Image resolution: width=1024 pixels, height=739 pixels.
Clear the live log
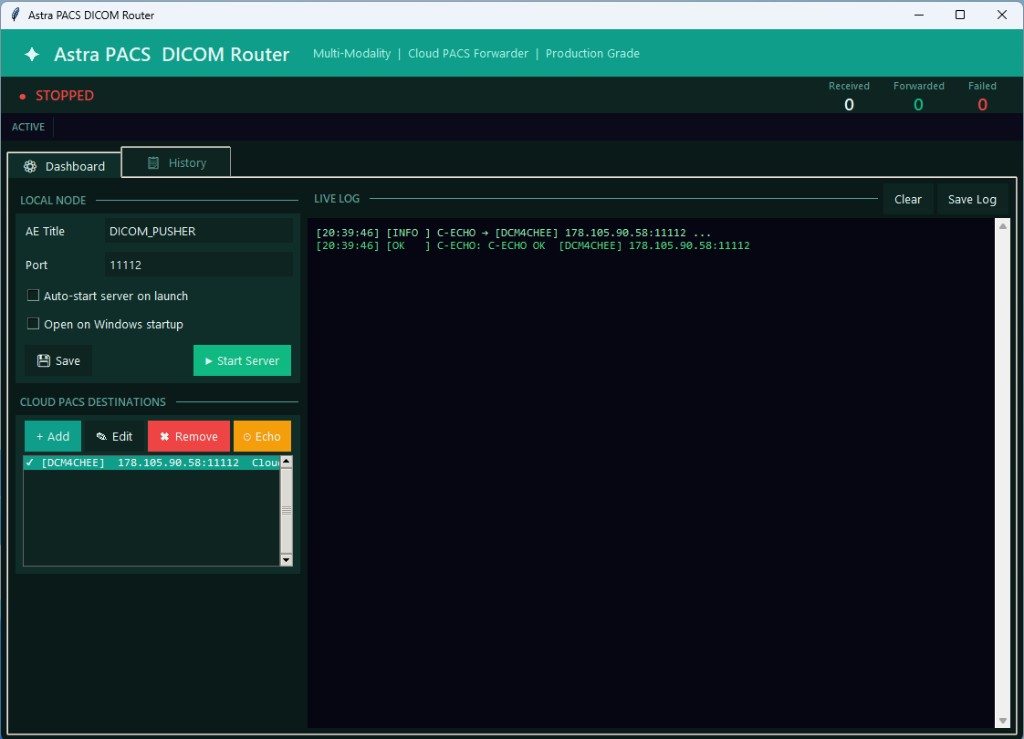908,199
